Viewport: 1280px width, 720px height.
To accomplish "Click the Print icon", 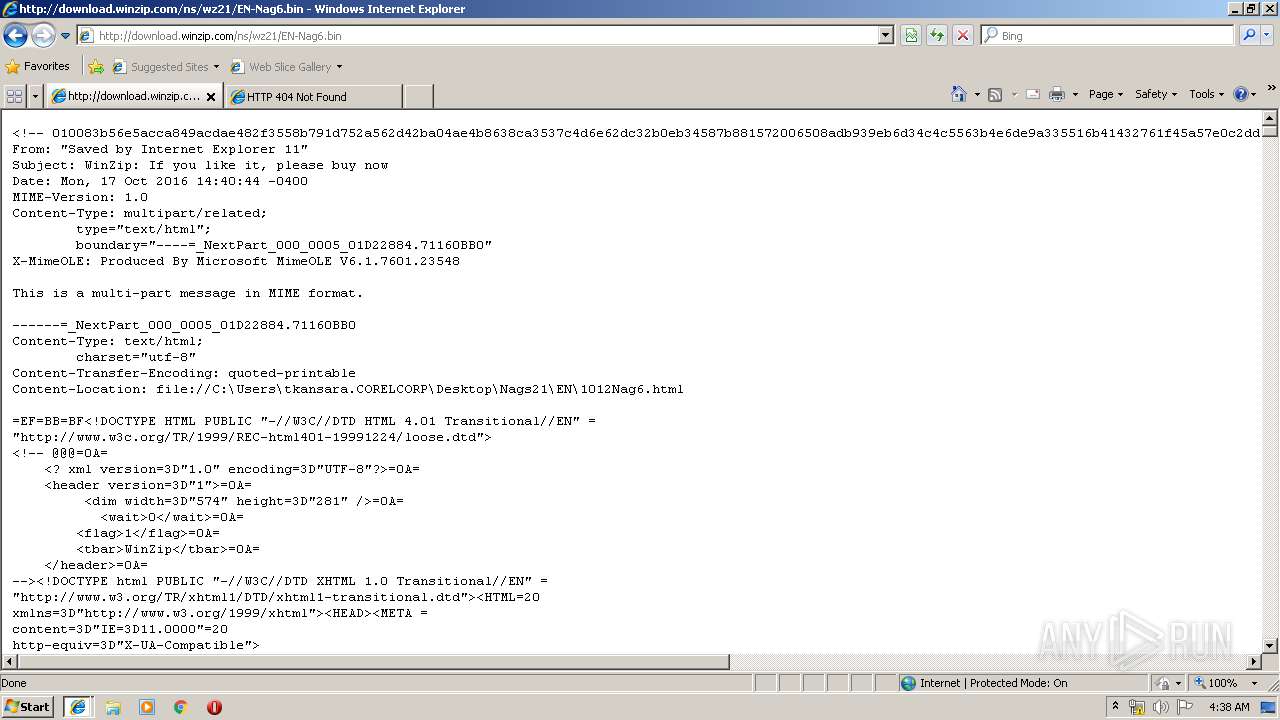I will coord(1057,94).
